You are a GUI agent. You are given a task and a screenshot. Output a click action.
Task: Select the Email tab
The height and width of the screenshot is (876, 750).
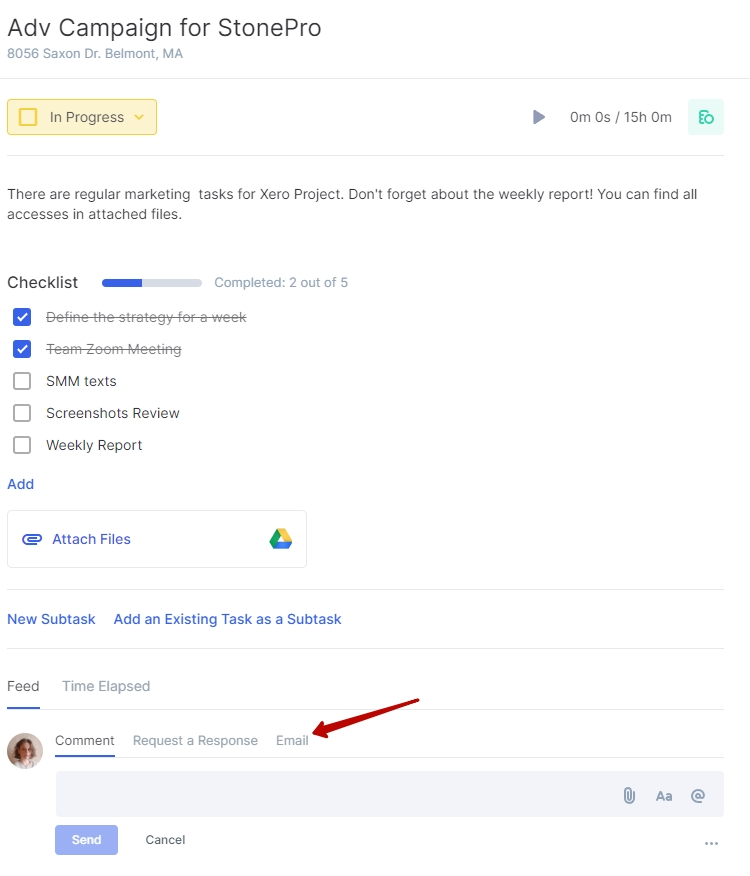(292, 740)
